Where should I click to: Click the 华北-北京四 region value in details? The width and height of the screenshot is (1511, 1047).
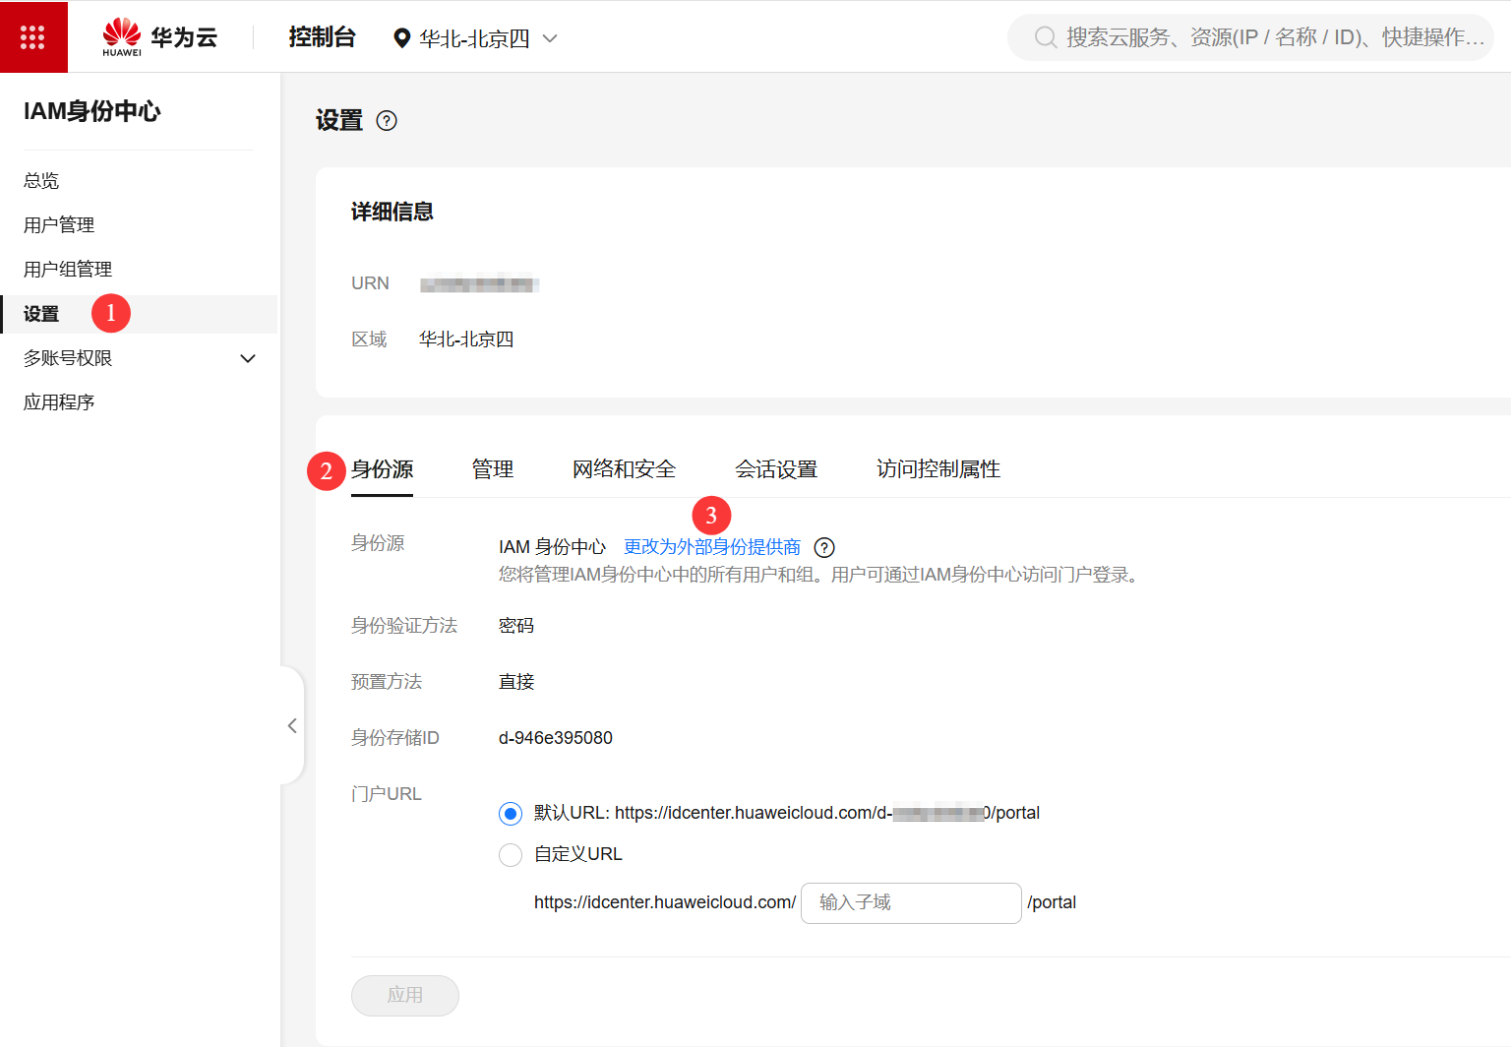(466, 340)
